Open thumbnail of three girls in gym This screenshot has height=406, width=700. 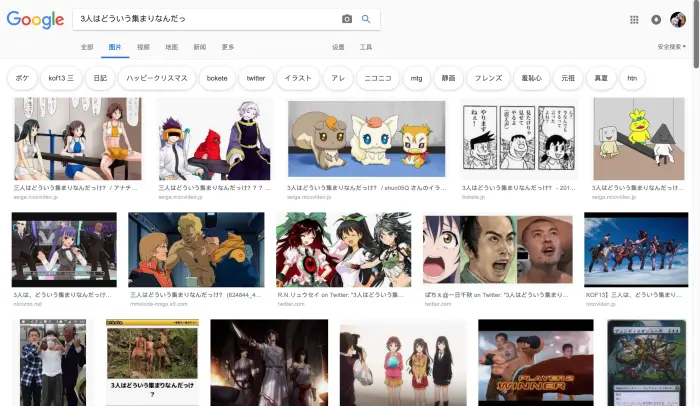[x=78, y=139]
